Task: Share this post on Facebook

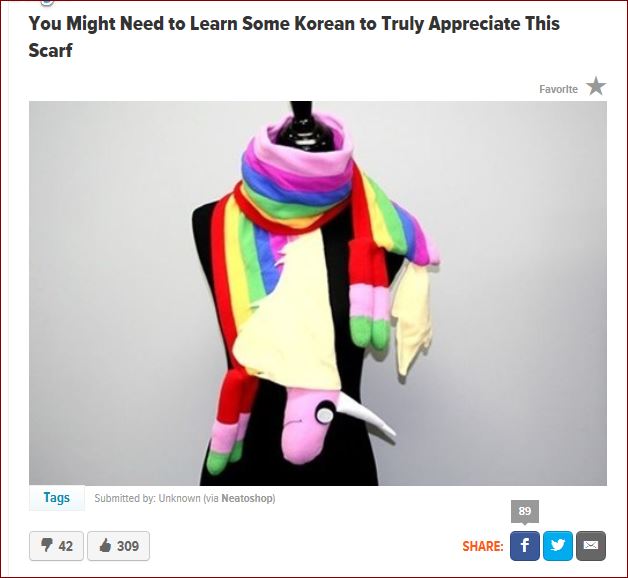Action: (525, 546)
